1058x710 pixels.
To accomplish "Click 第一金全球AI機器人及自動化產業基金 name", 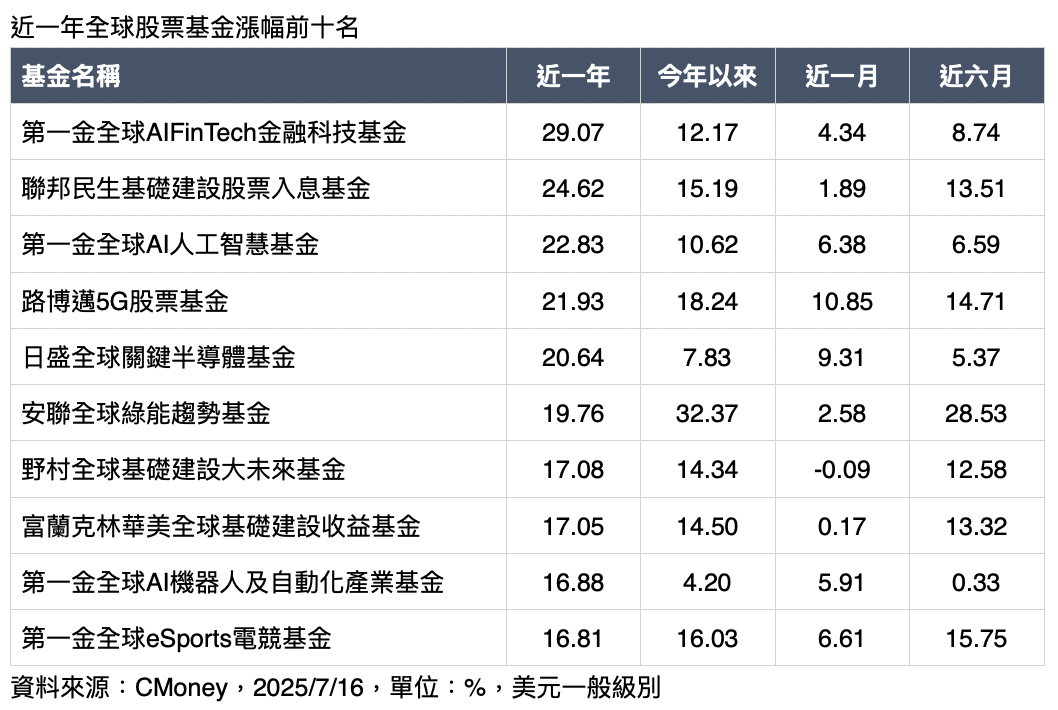I will [x=232, y=582].
